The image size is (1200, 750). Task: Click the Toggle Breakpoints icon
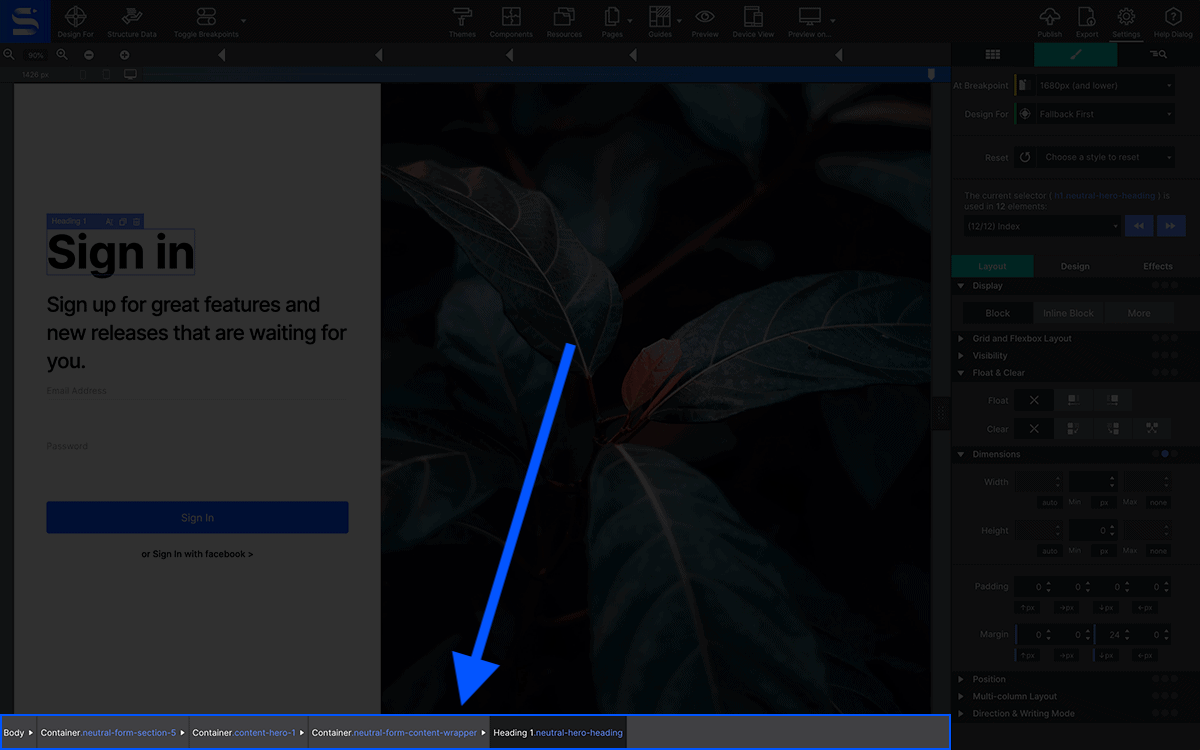[x=206, y=17]
